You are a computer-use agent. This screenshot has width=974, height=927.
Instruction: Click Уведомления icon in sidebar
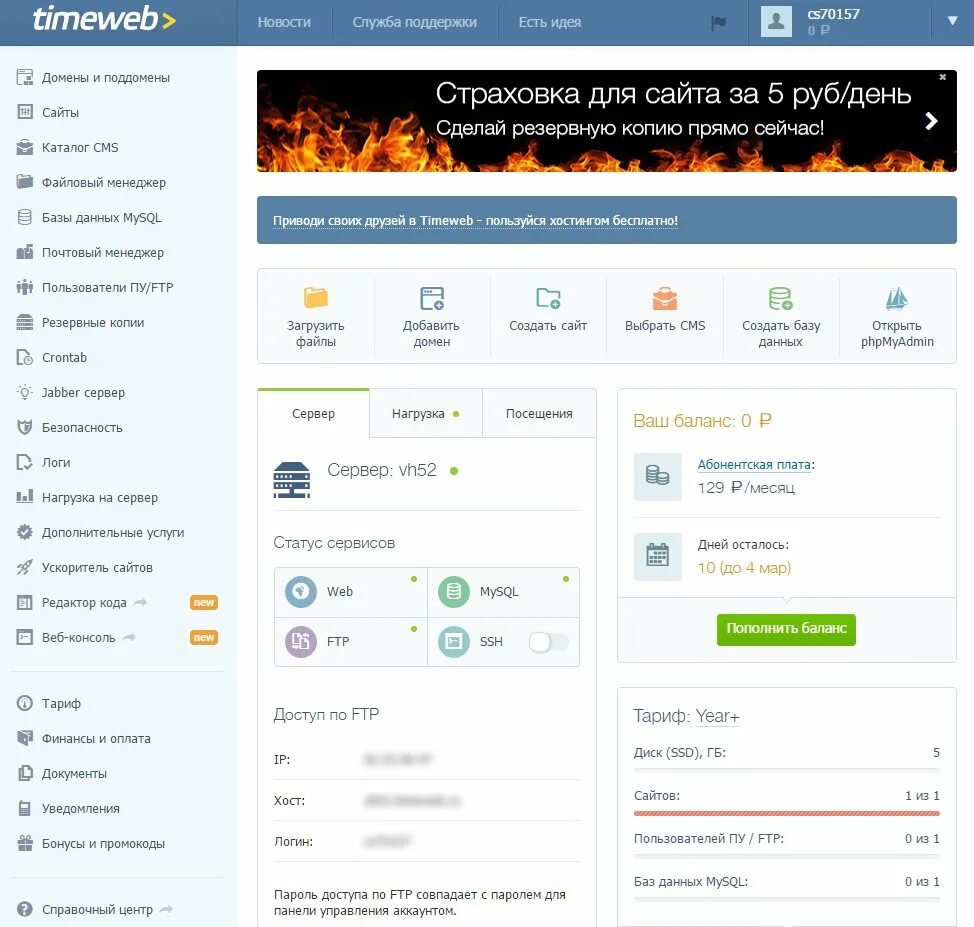click(x=25, y=808)
